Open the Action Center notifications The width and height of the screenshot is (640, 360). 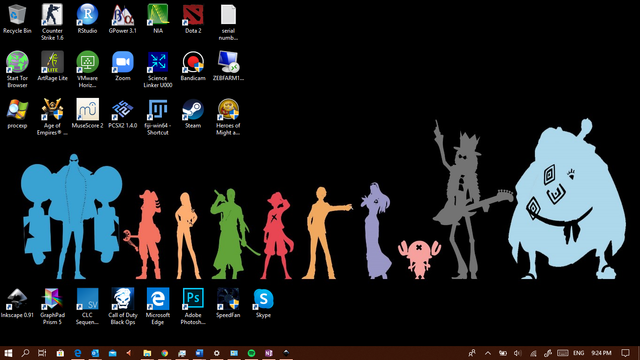coord(625,353)
